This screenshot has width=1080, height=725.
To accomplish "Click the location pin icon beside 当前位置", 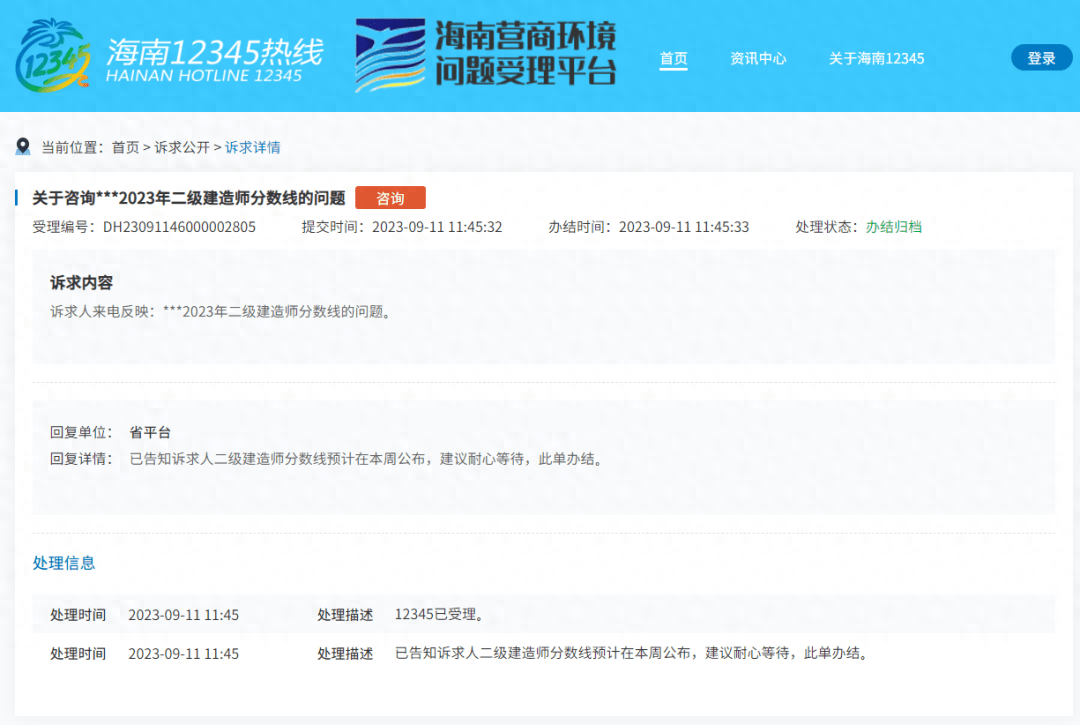I will (23, 147).
